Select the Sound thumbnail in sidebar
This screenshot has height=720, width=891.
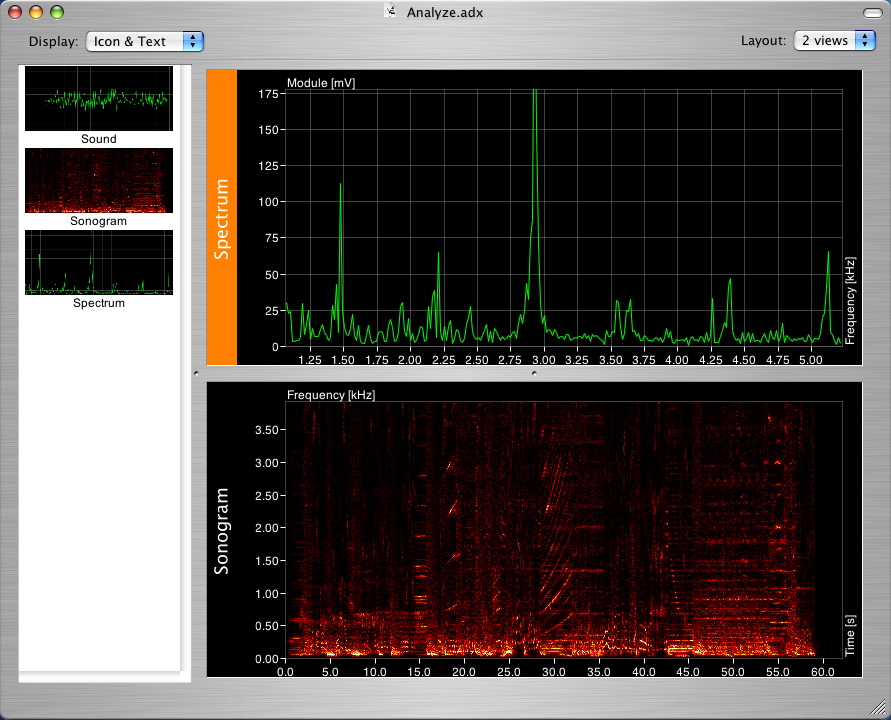coord(99,98)
